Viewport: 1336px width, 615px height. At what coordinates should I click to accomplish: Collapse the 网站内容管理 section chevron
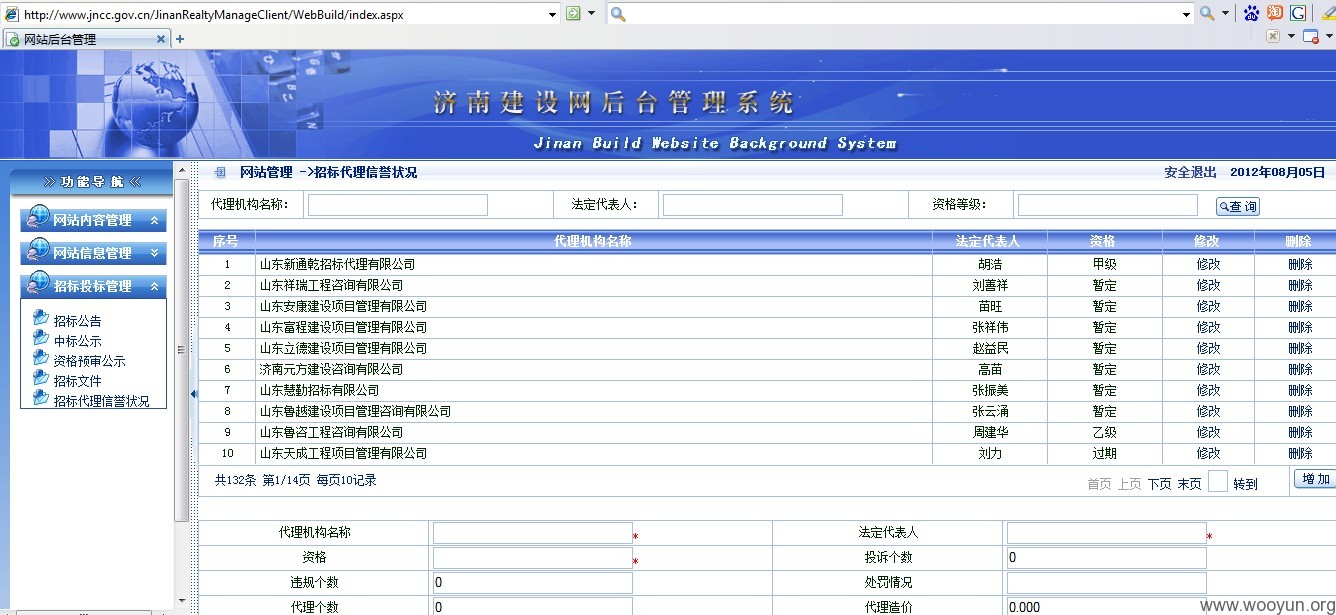[x=154, y=220]
